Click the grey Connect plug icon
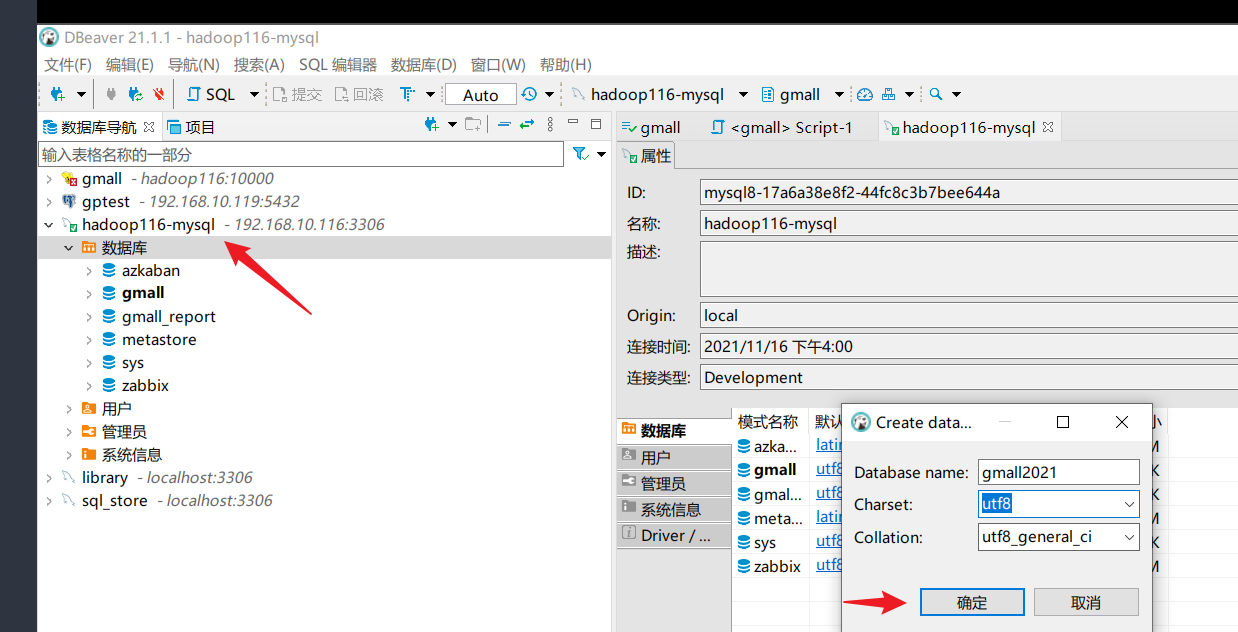The height and width of the screenshot is (632, 1238). point(110,94)
